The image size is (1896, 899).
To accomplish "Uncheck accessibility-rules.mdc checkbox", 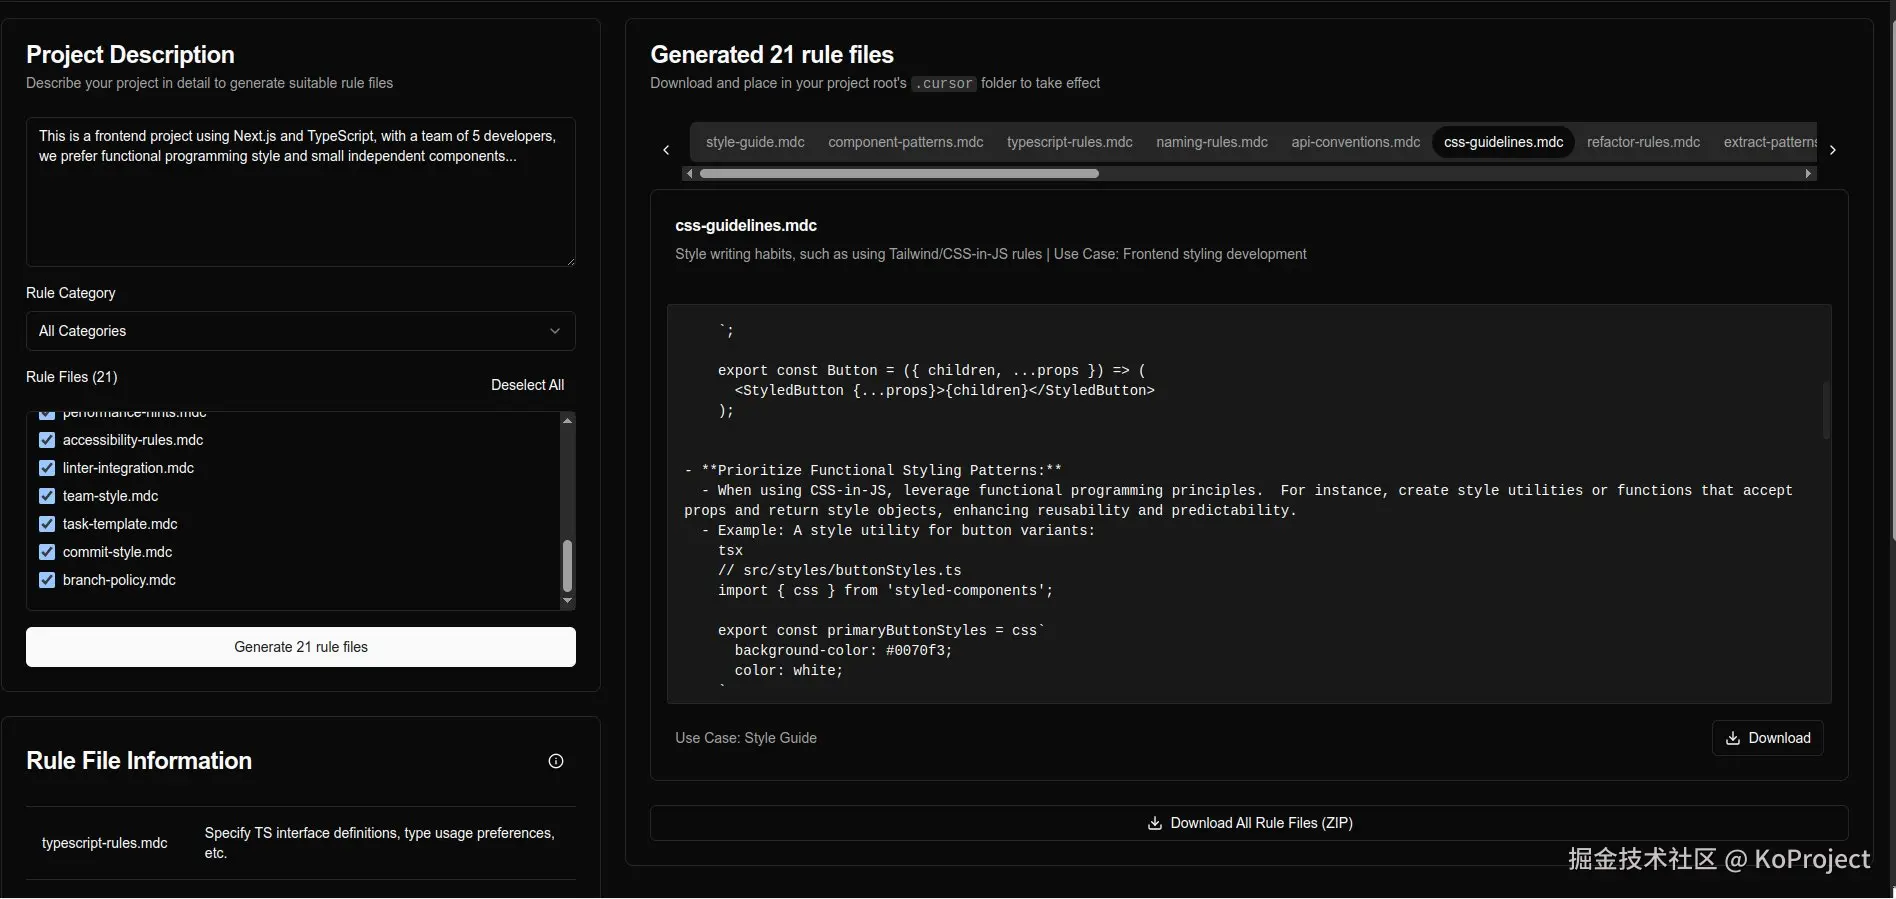I will click(47, 440).
